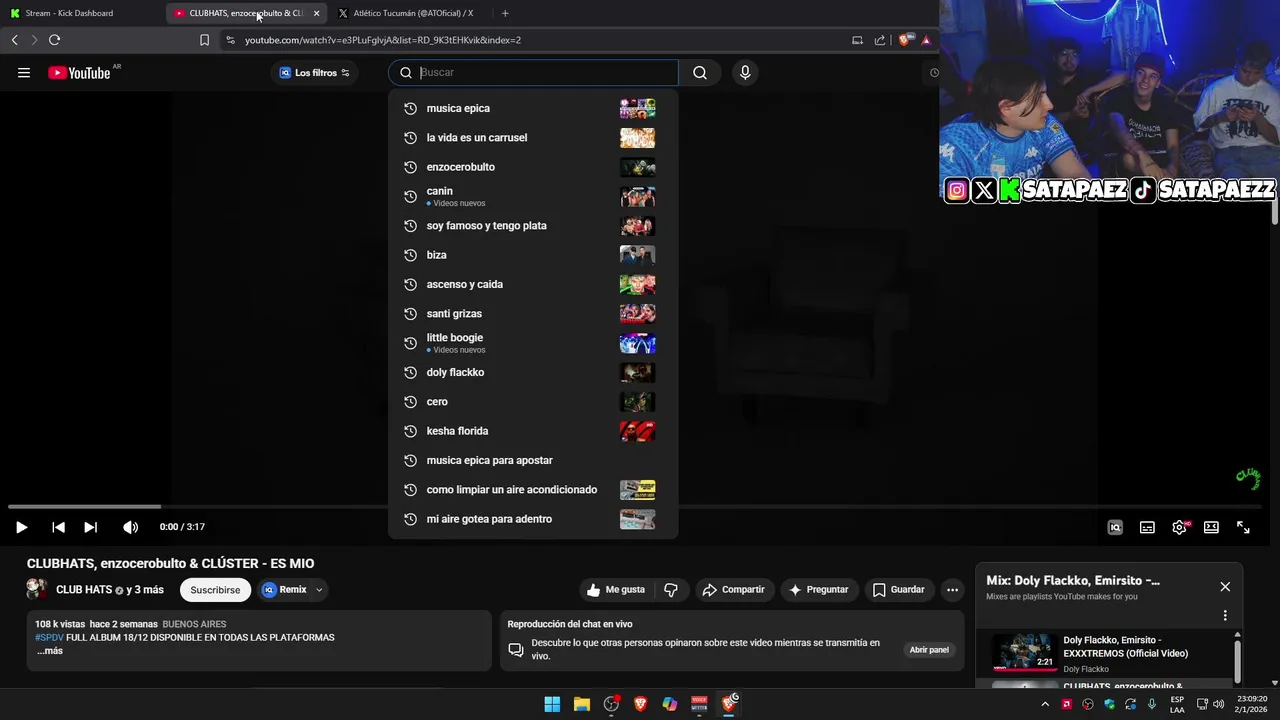Like the video with Me gusta
This screenshot has width=1280, height=720.
click(616, 590)
